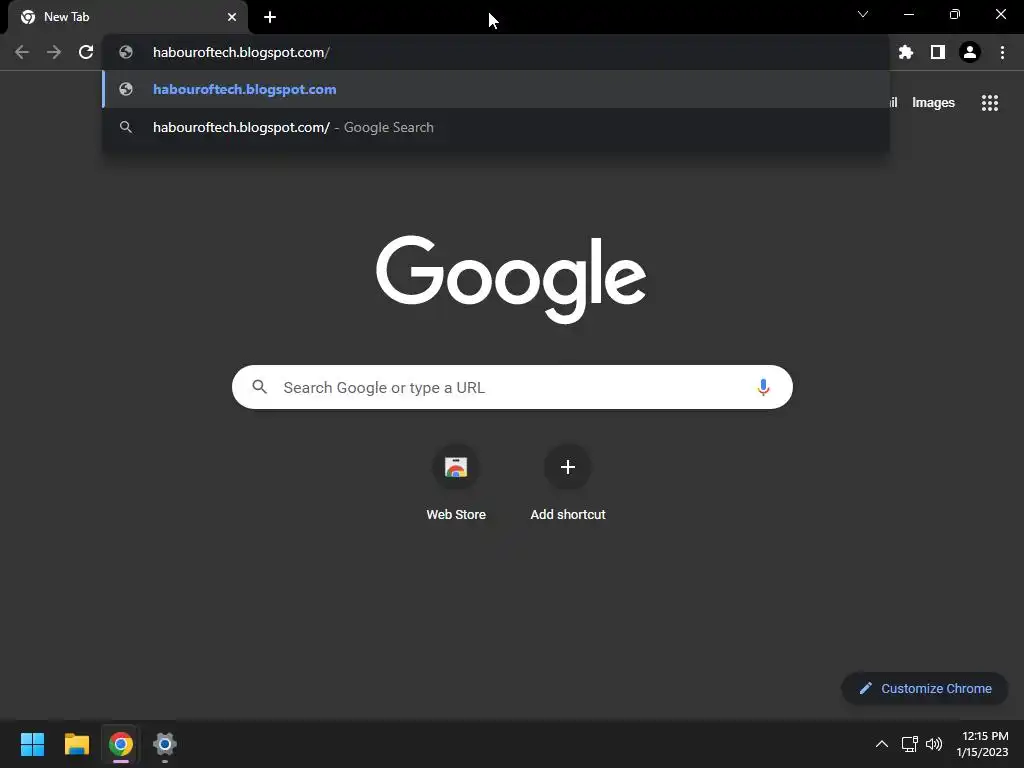
Task: Open the Extensions puzzle icon
Action: [x=905, y=52]
